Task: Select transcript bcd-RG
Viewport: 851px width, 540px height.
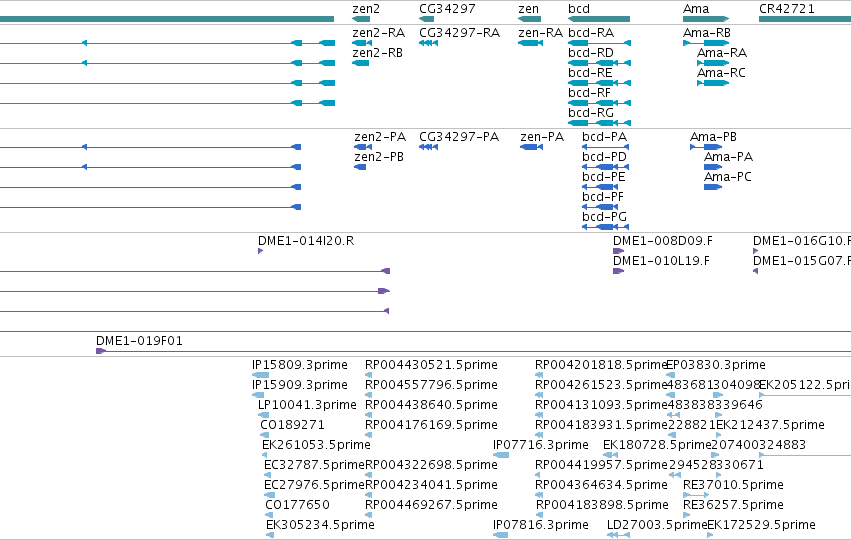Action: click(x=599, y=123)
